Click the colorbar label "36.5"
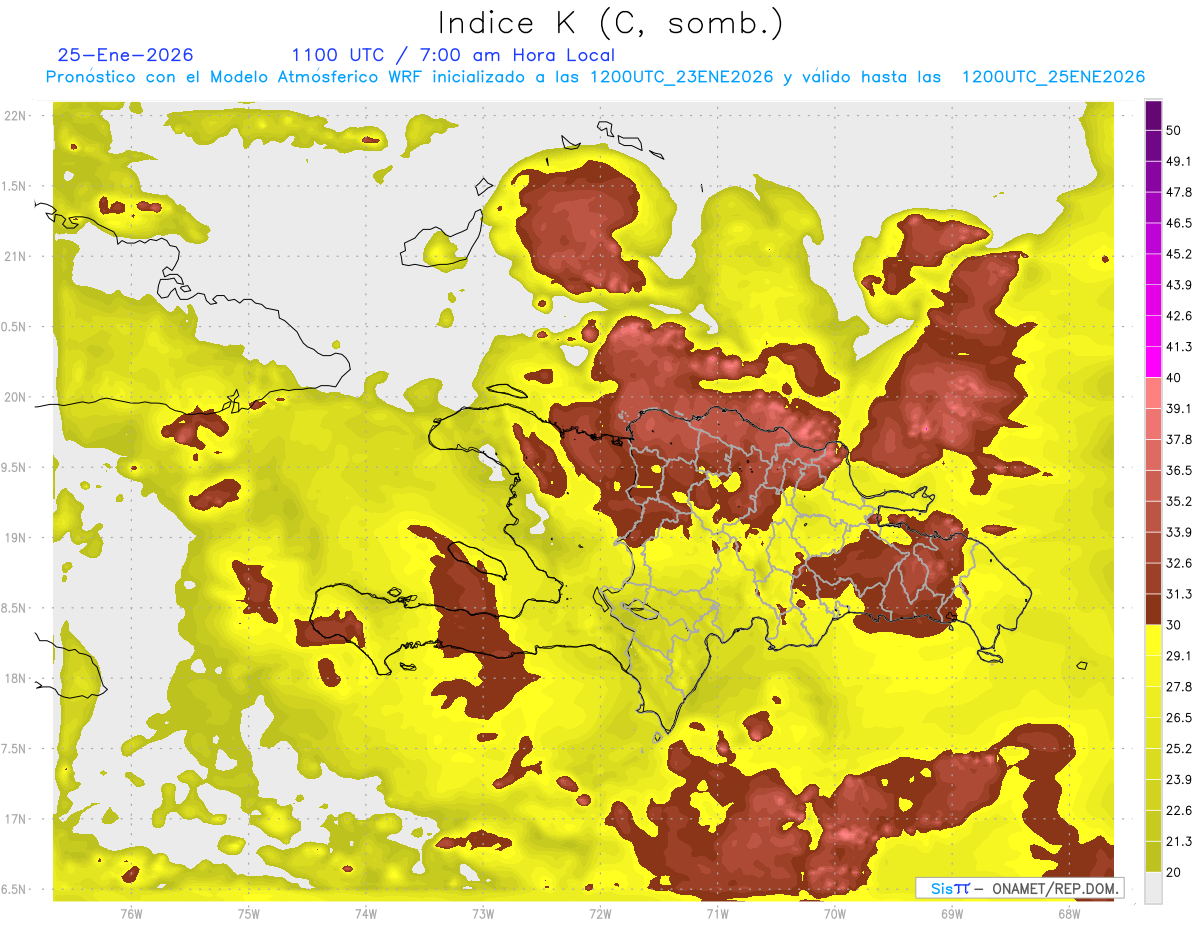This screenshot has height=927, width=1200. (x=1179, y=470)
